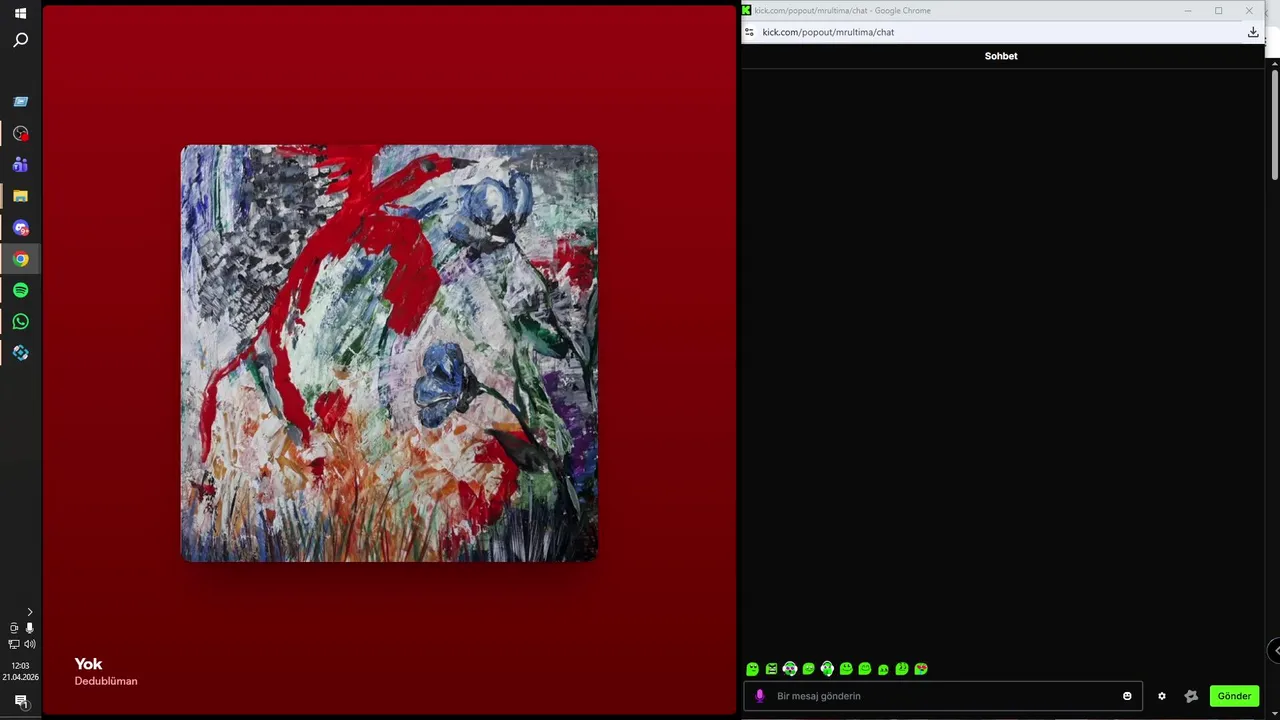Screen dimensions: 1280x720
Task: Send message with Gönder button
Action: click(x=1234, y=696)
